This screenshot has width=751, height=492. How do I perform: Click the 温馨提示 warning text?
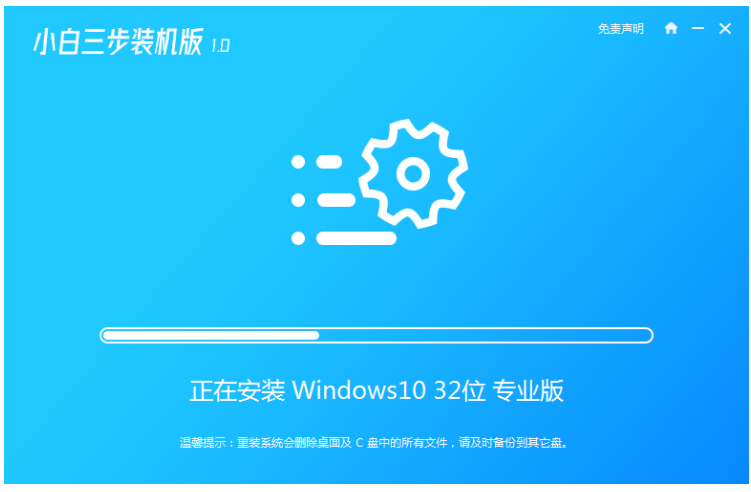[374, 443]
